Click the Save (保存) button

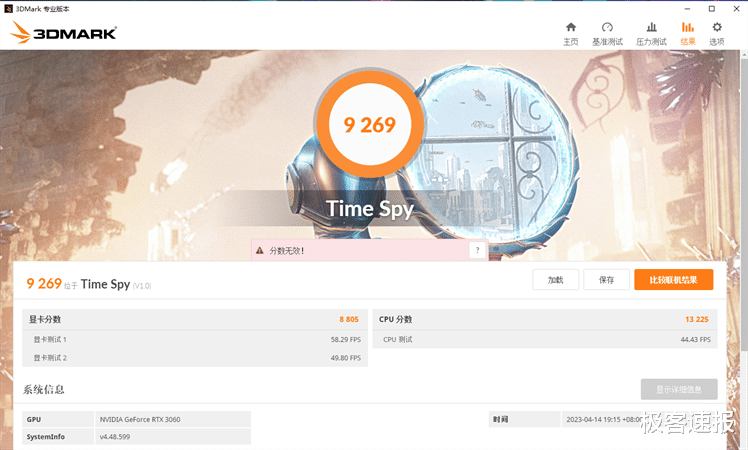606,280
